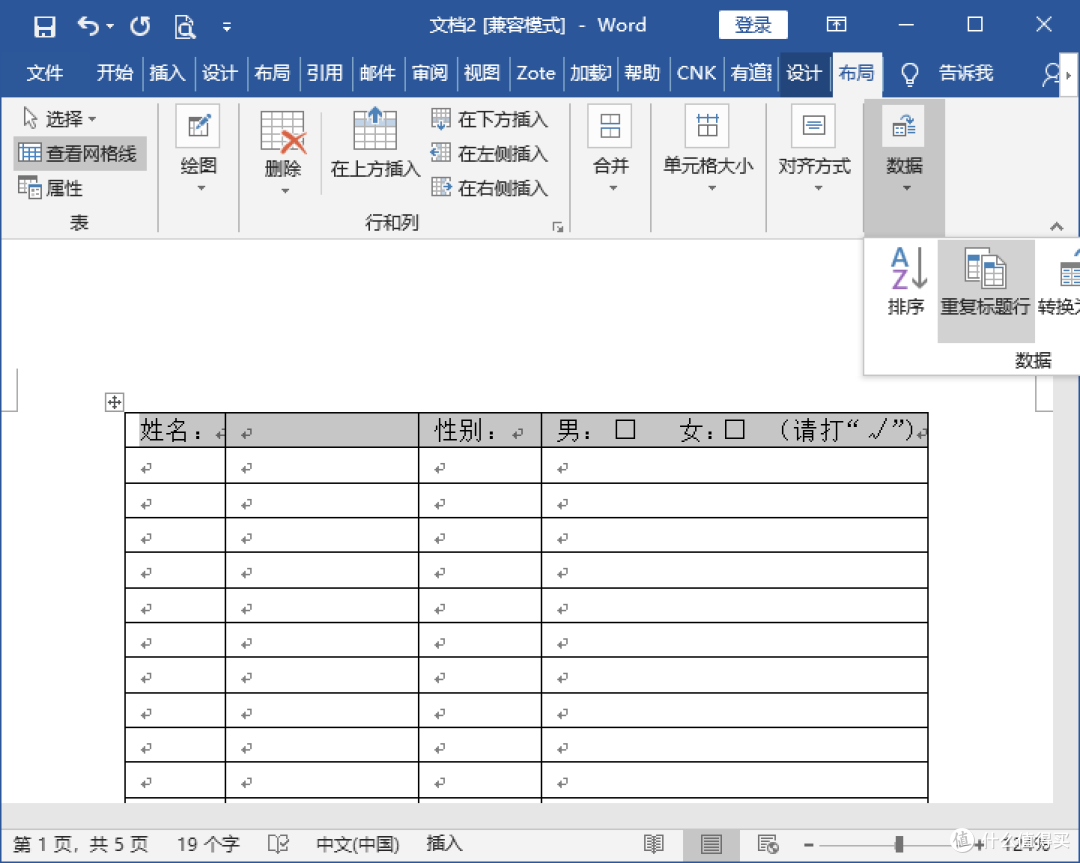The image size is (1080, 863).
Task: Click 在左侧插入 insert column left
Action: pyautogui.click(x=490, y=153)
